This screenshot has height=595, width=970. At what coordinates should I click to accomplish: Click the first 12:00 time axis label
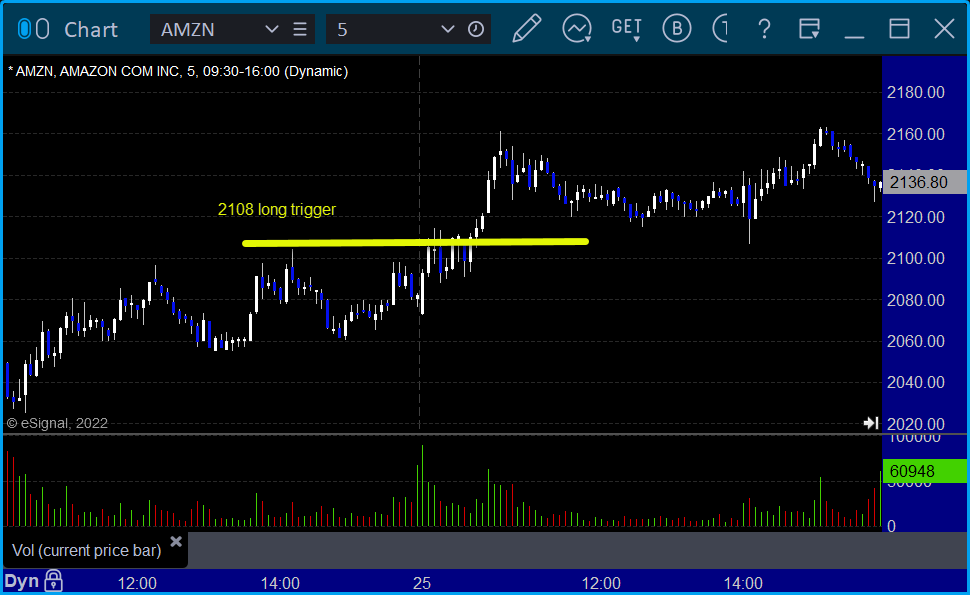coord(137,583)
